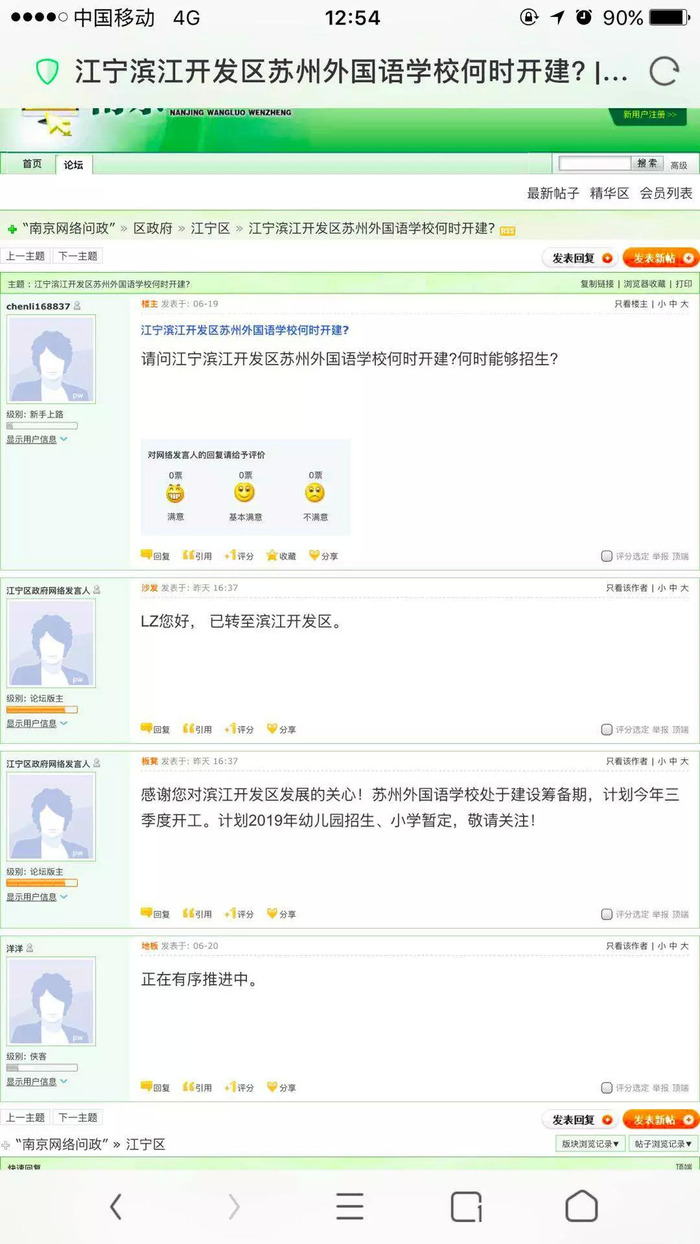Open 精华区 link

click(610, 193)
